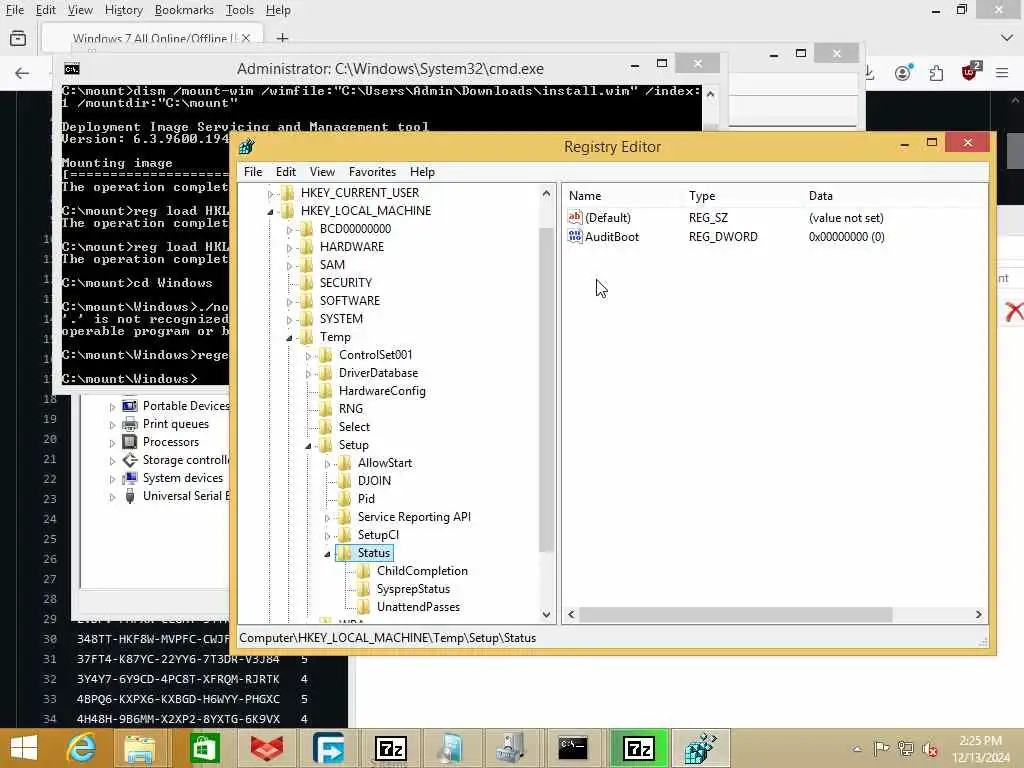Switch to Registry Editor taskbar icon
The height and width of the screenshot is (768, 1024).
click(701, 748)
